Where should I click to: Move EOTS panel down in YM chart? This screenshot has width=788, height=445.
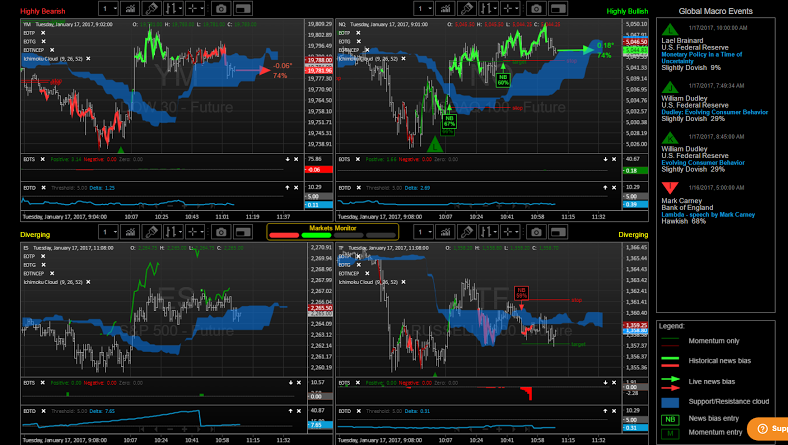(287, 159)
